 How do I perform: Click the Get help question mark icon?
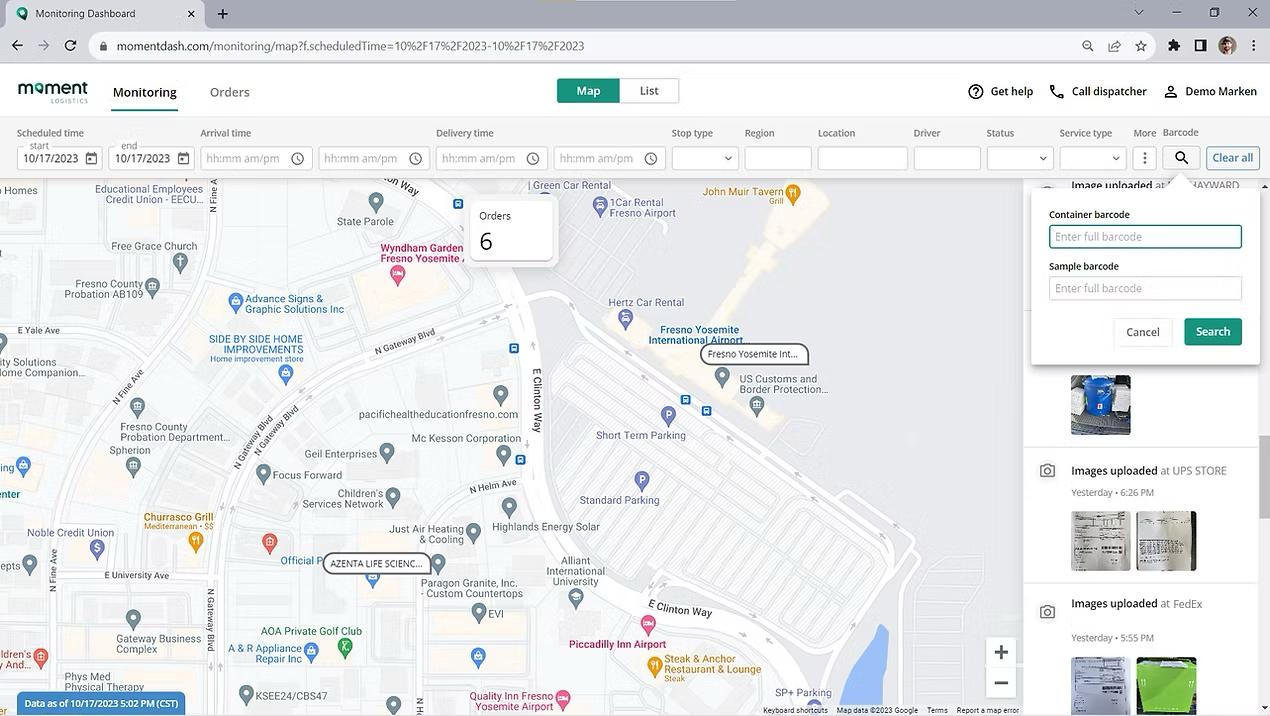[976, 91]
